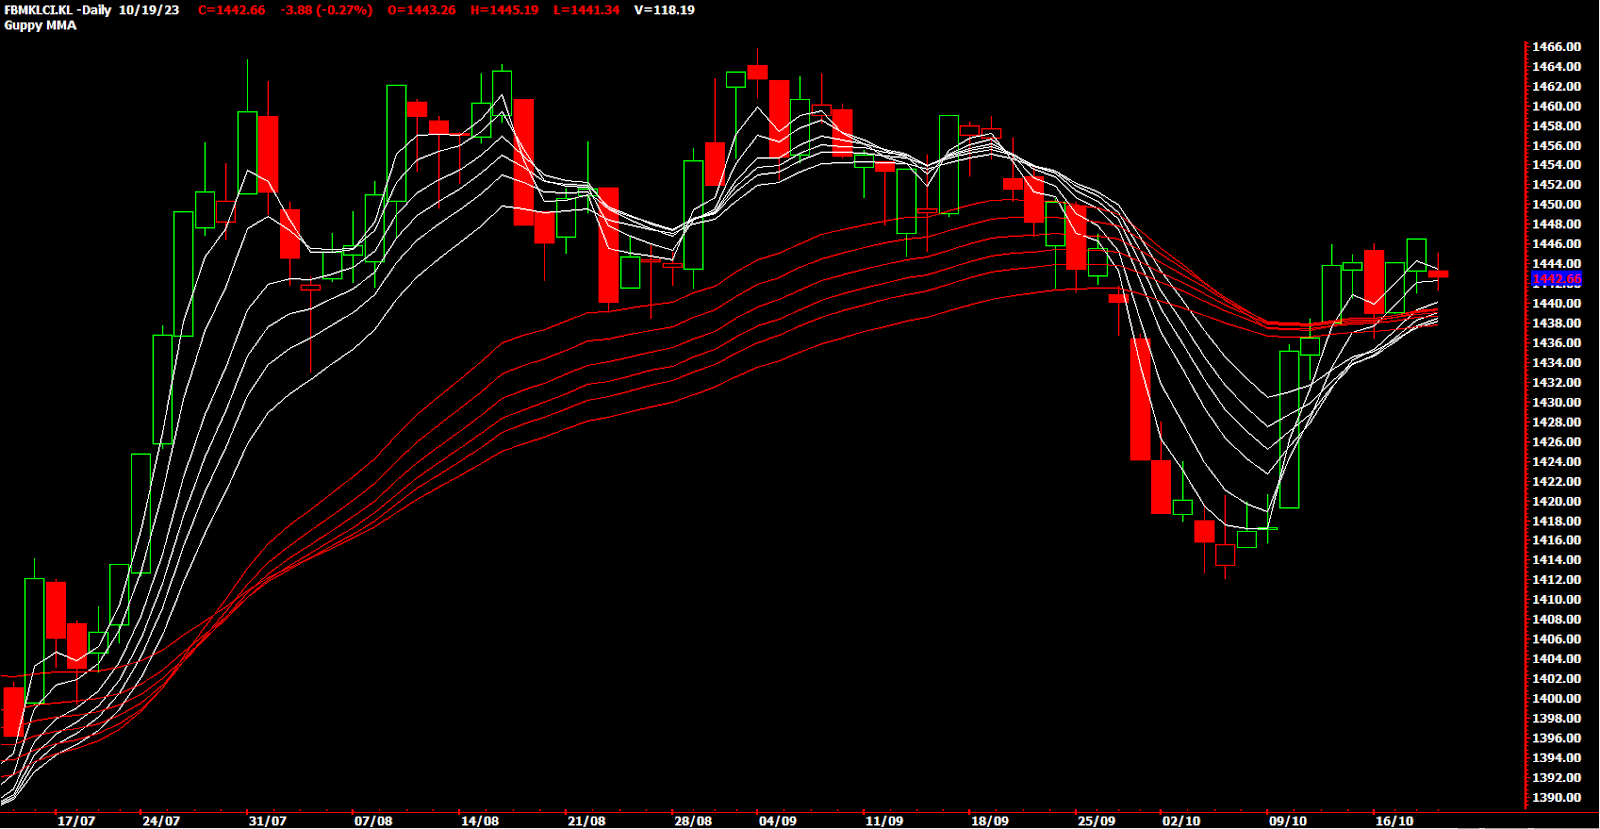Click the 1406.00 price axis label
Viewport: 1600px width, 829px height.
click(x=1556, y=639)
